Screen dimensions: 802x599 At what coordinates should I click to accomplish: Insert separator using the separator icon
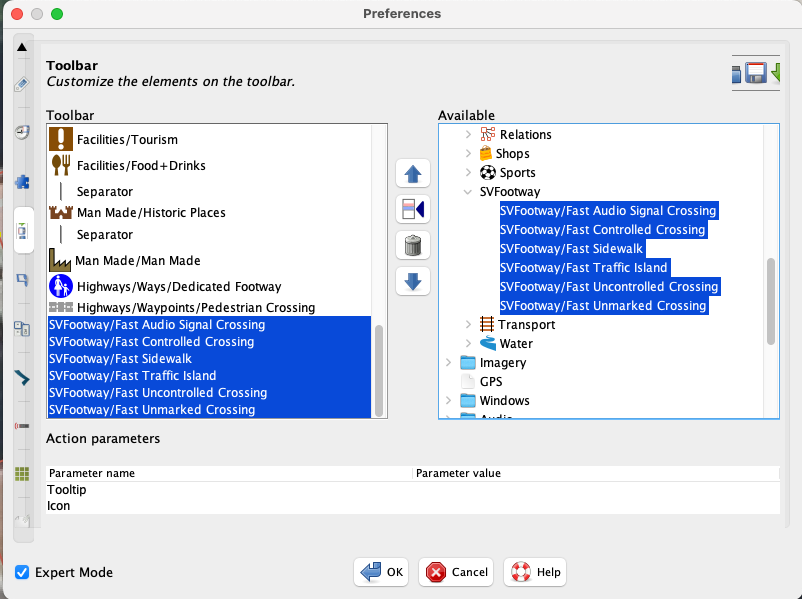pyautogui.click(x=413, y=209)
